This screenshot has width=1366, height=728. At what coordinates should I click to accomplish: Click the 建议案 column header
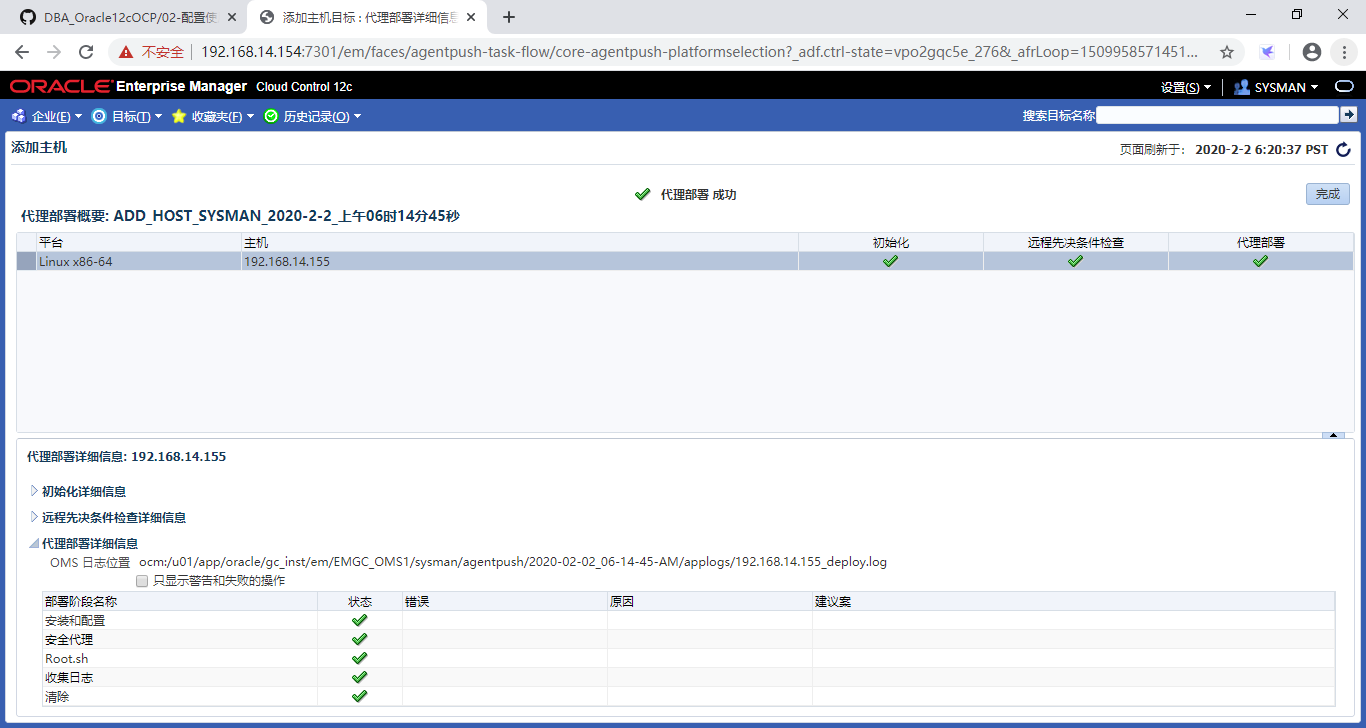click(x=1073, y=601)
